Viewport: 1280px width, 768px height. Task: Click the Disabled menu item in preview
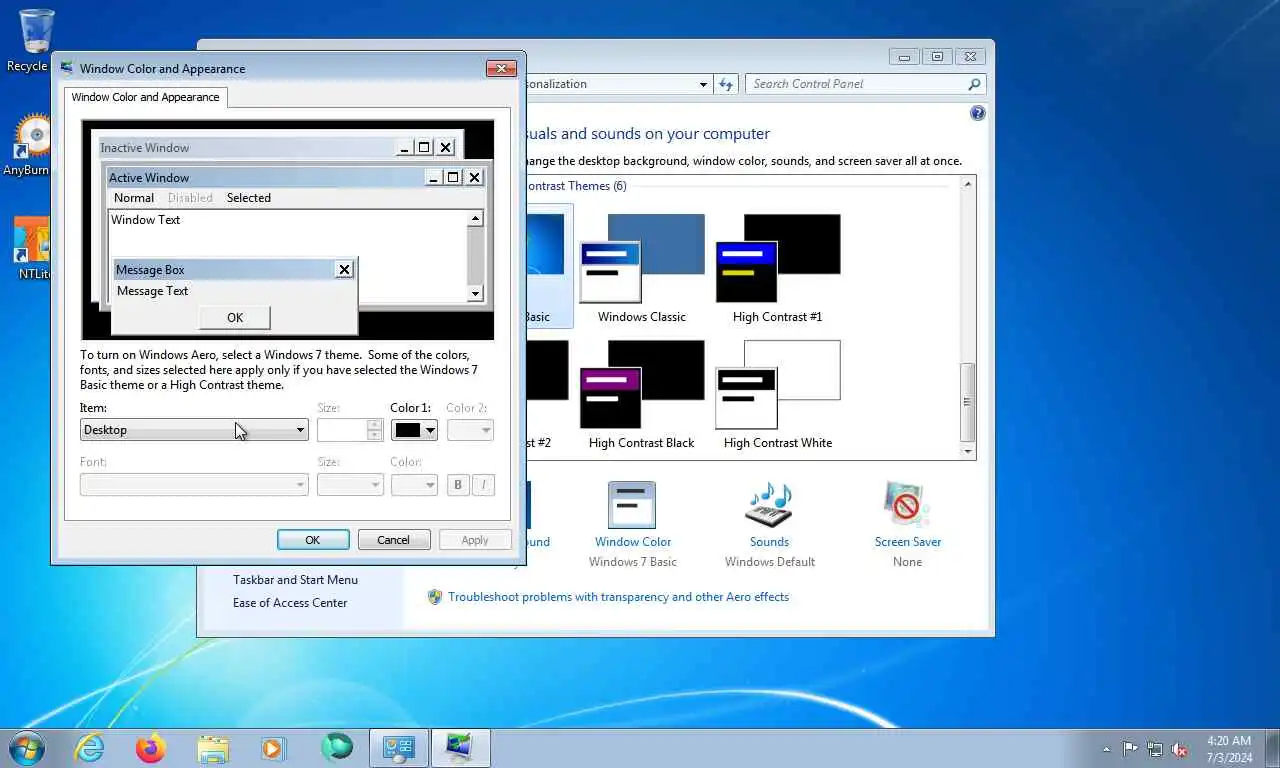[x=190, y=198]
